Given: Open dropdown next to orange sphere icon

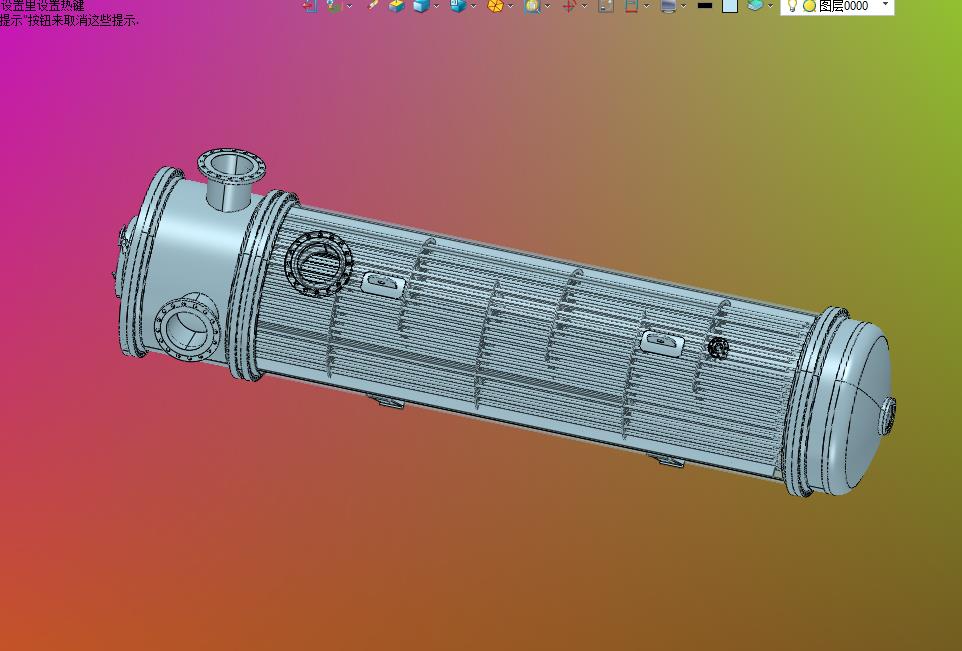Looking at the screenshot, I should tap(510, 6).
